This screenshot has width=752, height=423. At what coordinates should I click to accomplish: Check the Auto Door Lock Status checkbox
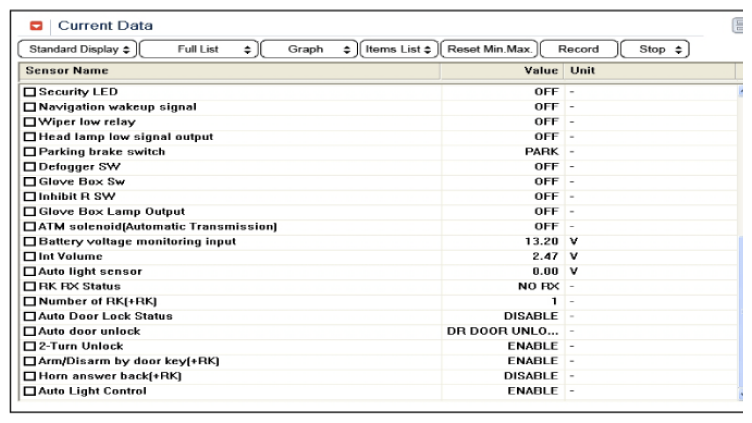coord(30,317)
